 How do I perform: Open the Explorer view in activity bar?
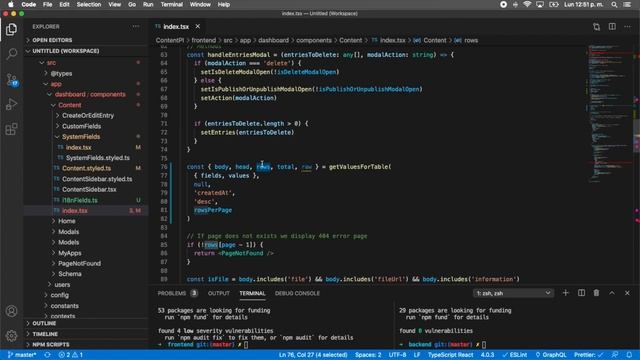pyautogui.click(x=11, y=29)
